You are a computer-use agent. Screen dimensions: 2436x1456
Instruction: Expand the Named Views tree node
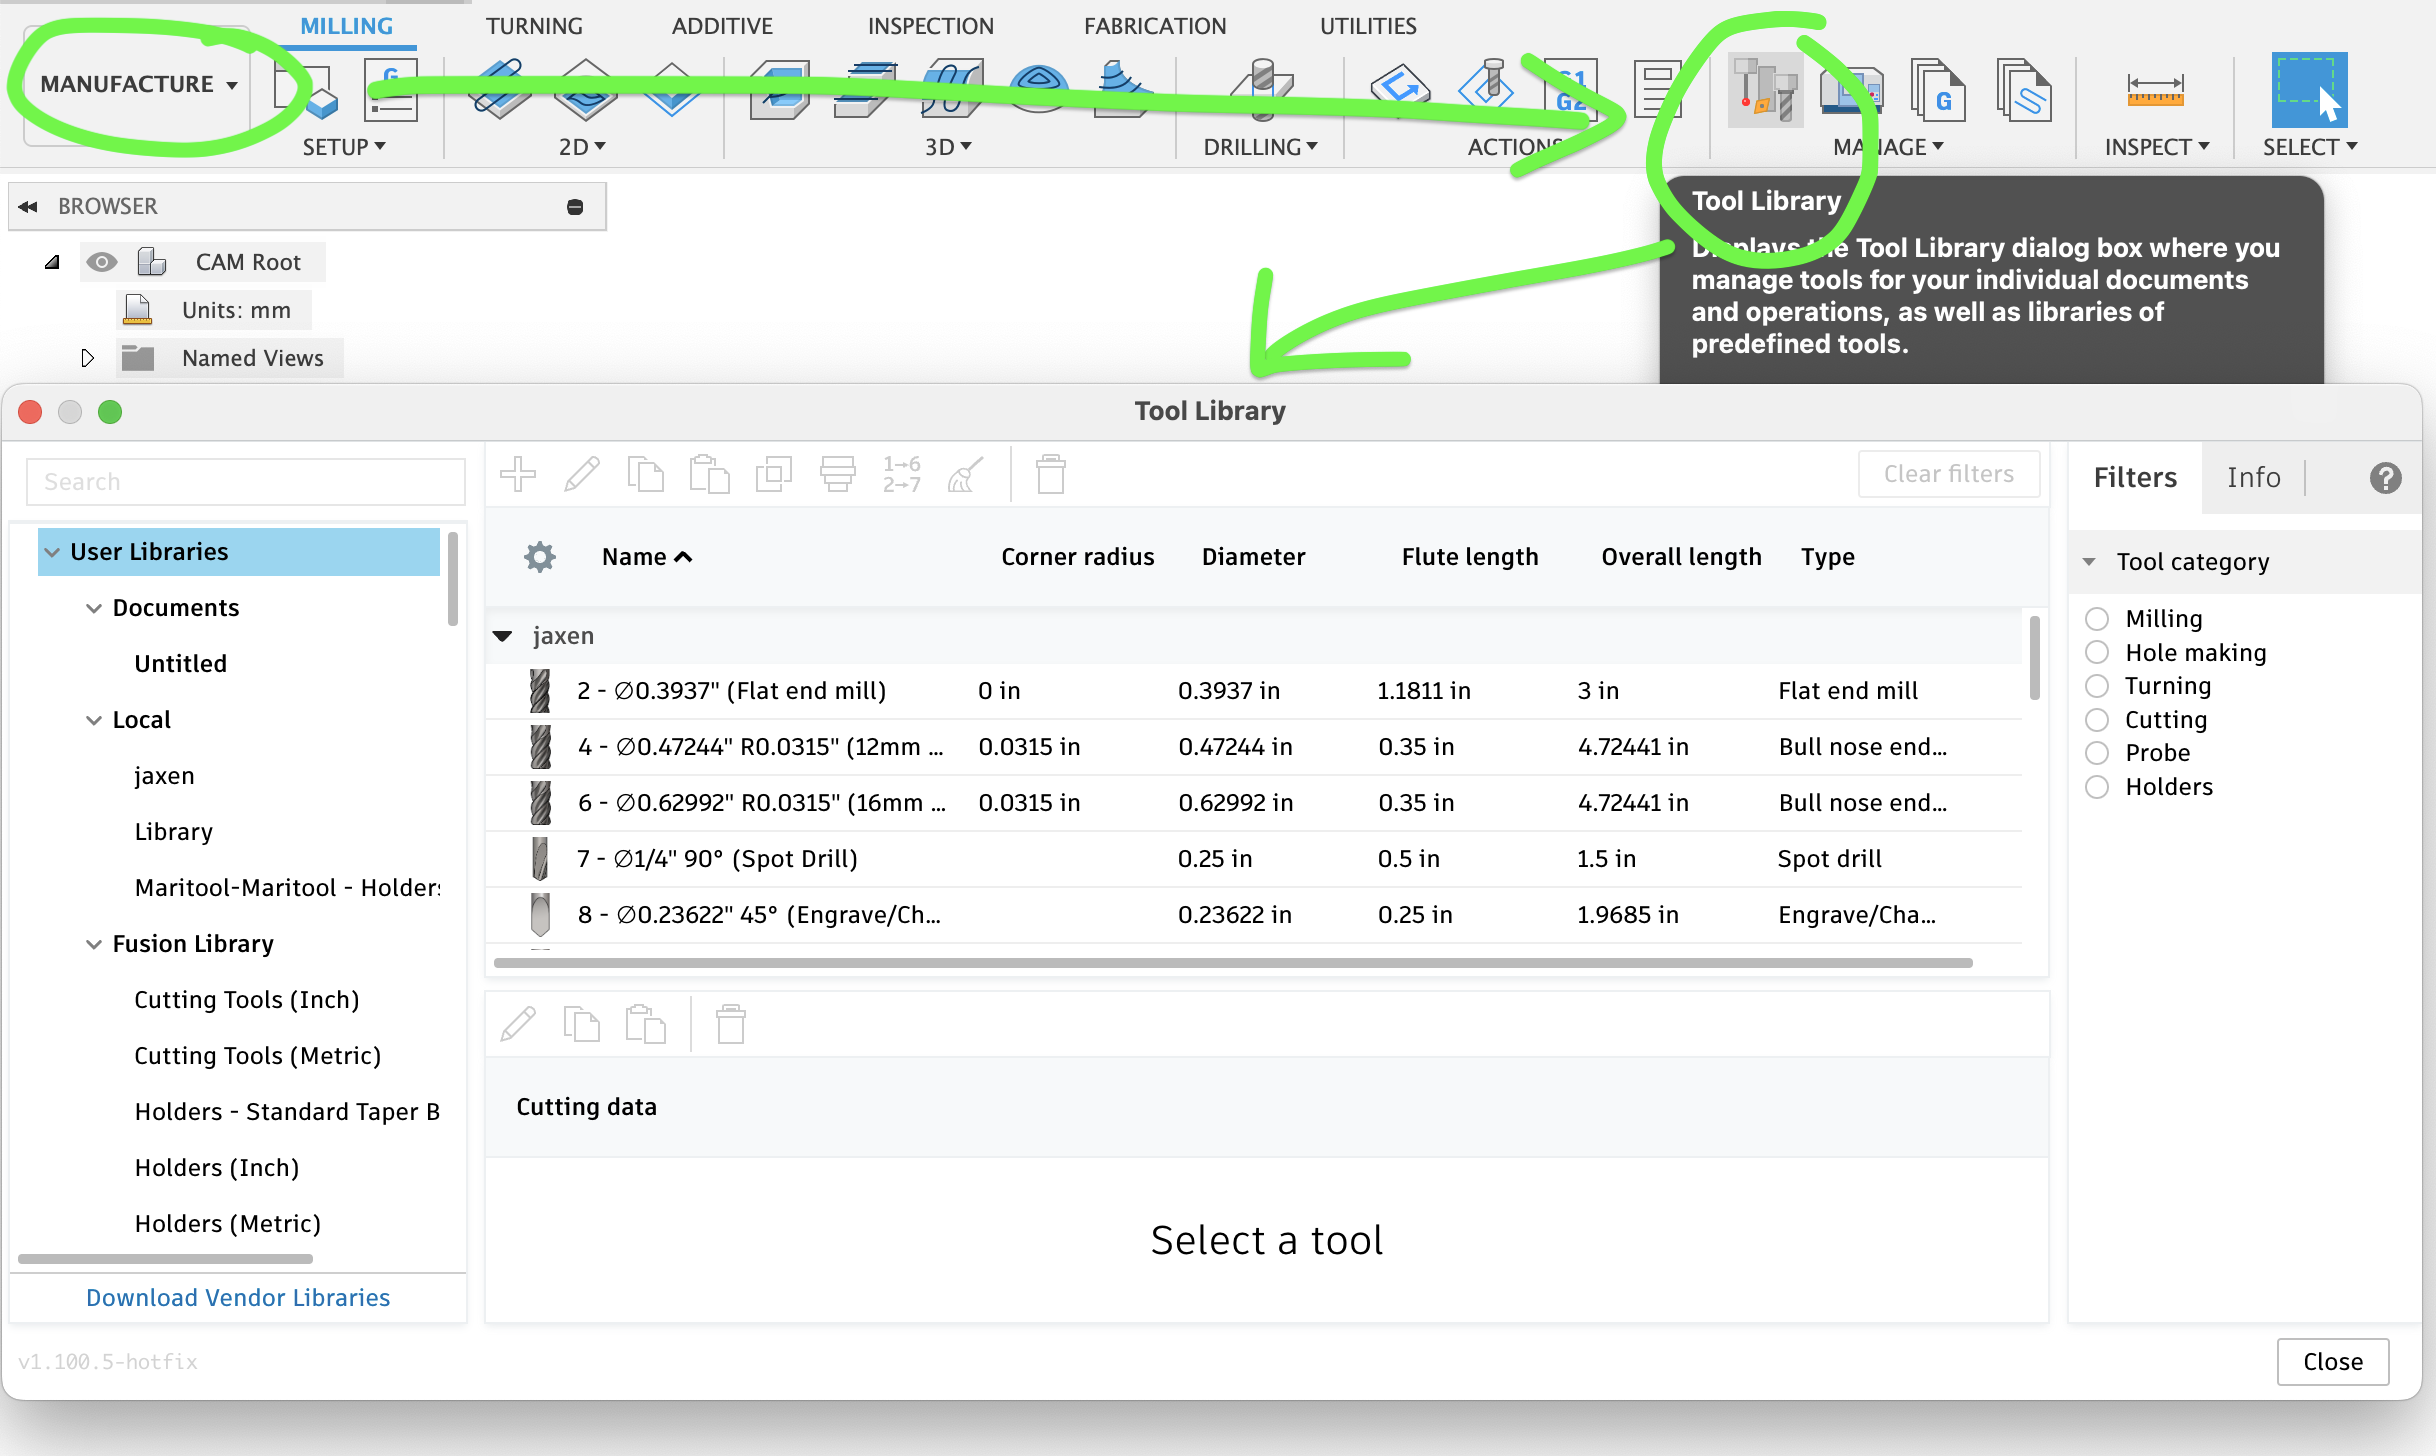(x=87, y=358)
